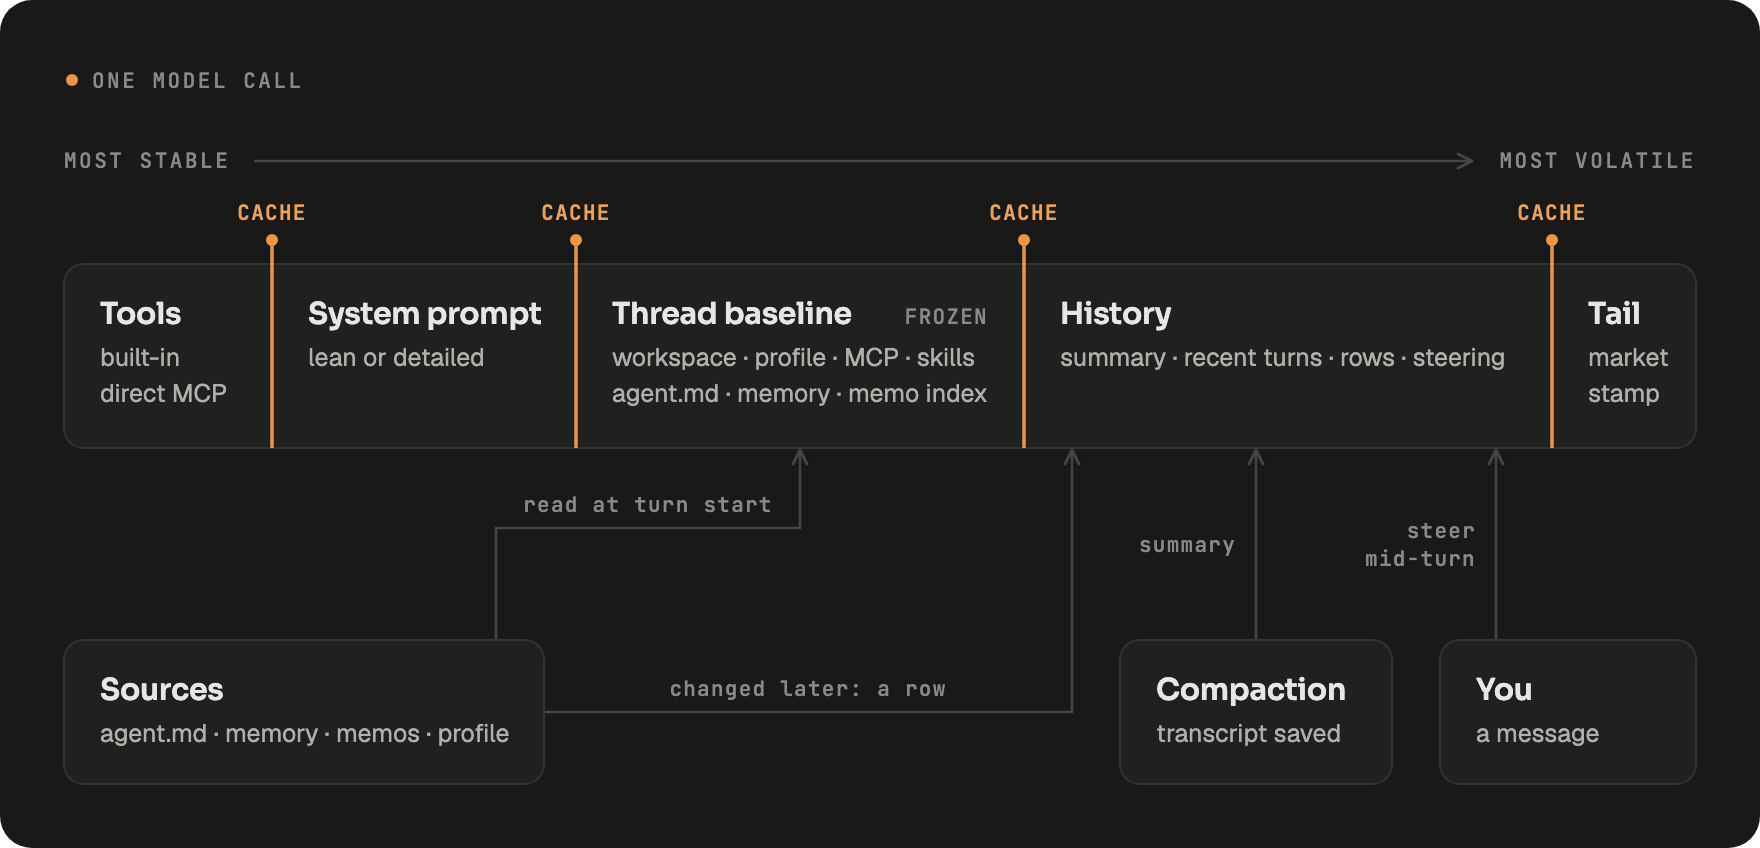Click 'agent.md · memory · memo index' line
This screenshot has height=848, width=1760.
[x=799, y=394]
